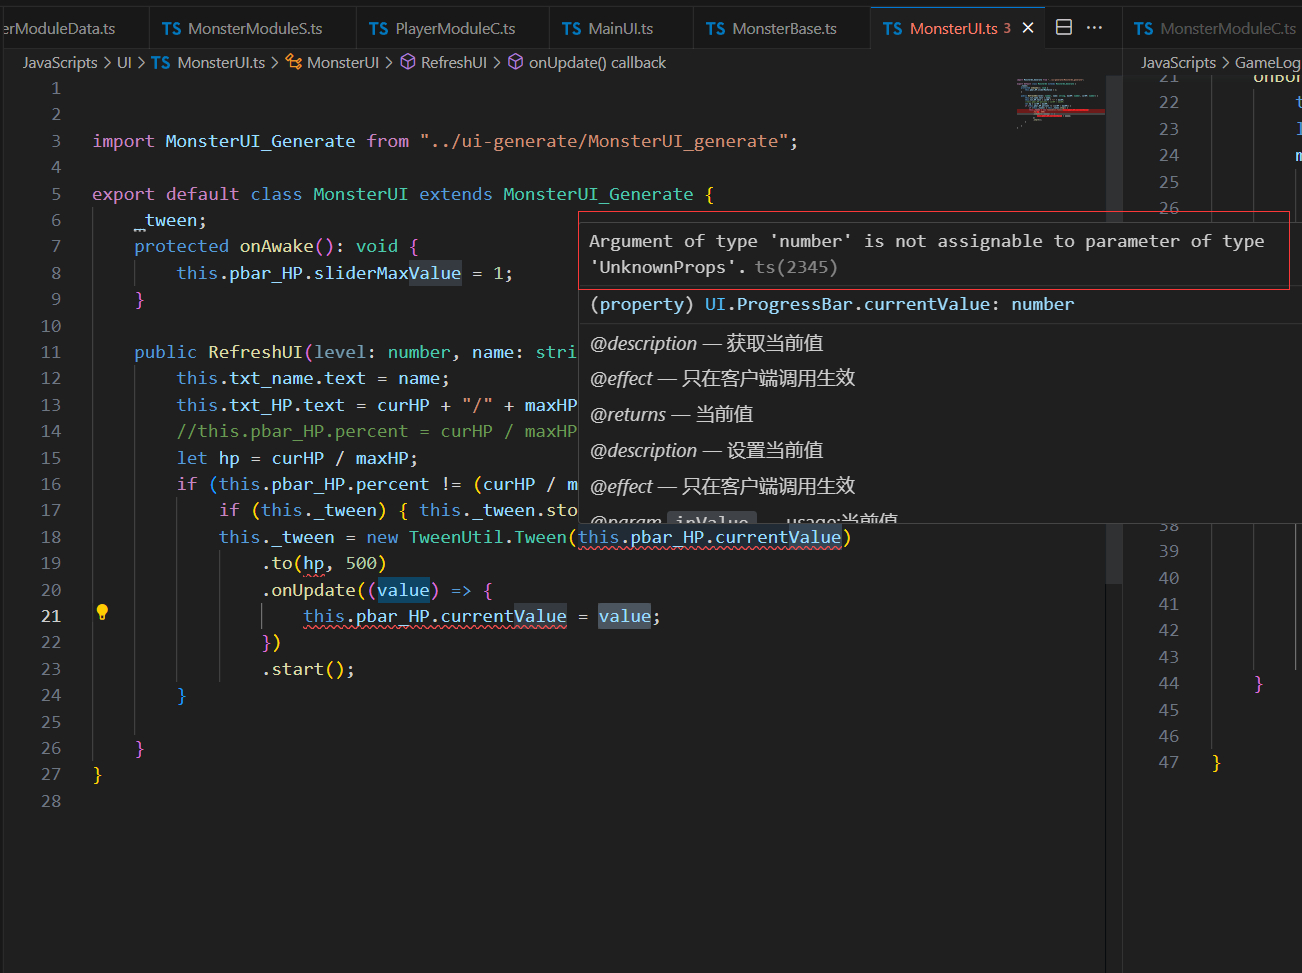The height and width of the screenshot is (973, 1302).
Task: Click the split editor icon
Action: click(1064, 27)
